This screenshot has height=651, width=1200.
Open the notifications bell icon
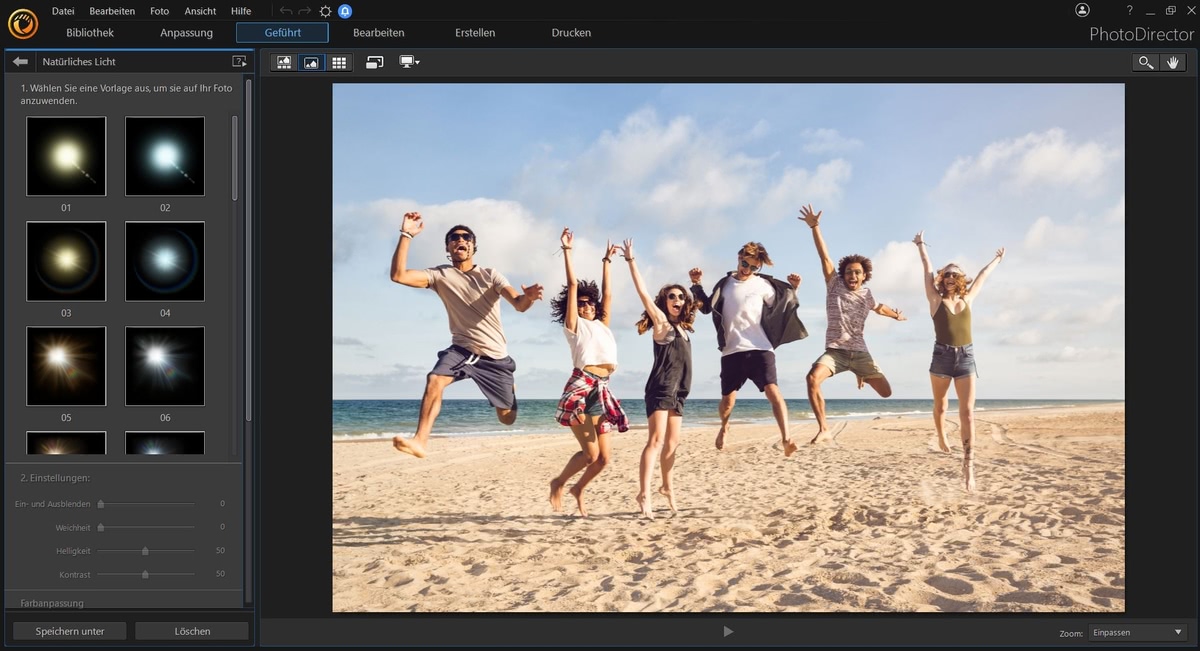coord(345,11)
